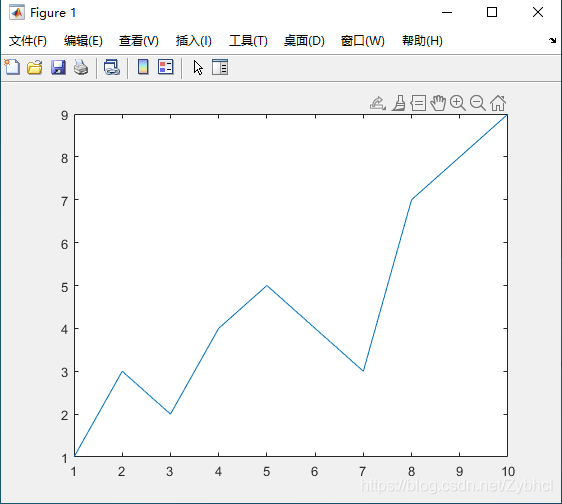562x504 pixels.
Task: Click the x-axis tick label 10
Action: 508,472
